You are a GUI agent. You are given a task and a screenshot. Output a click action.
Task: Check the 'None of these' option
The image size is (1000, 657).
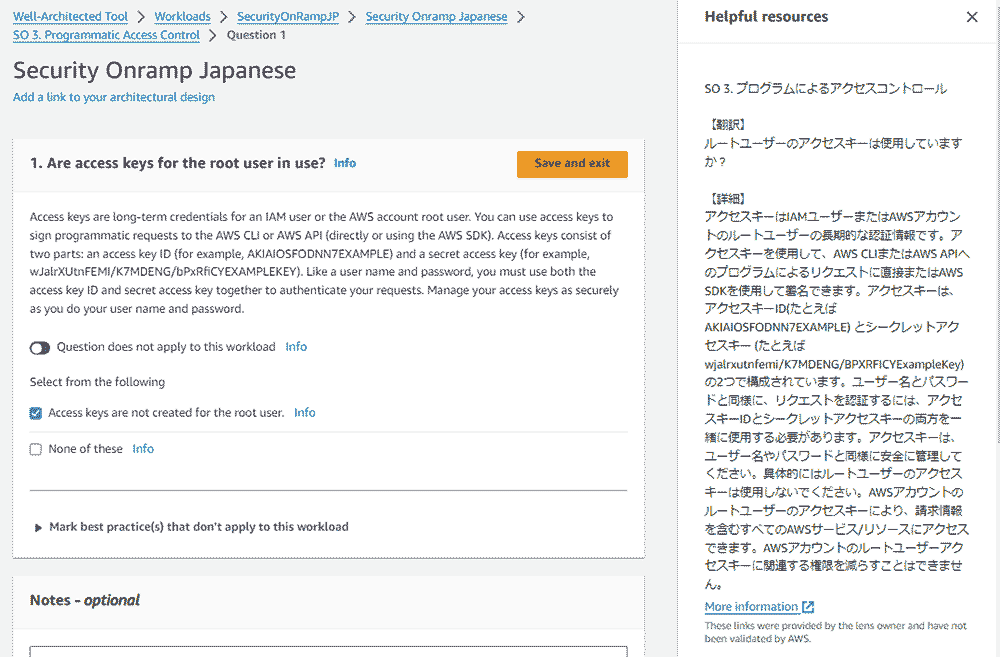(x=36, y=450)
